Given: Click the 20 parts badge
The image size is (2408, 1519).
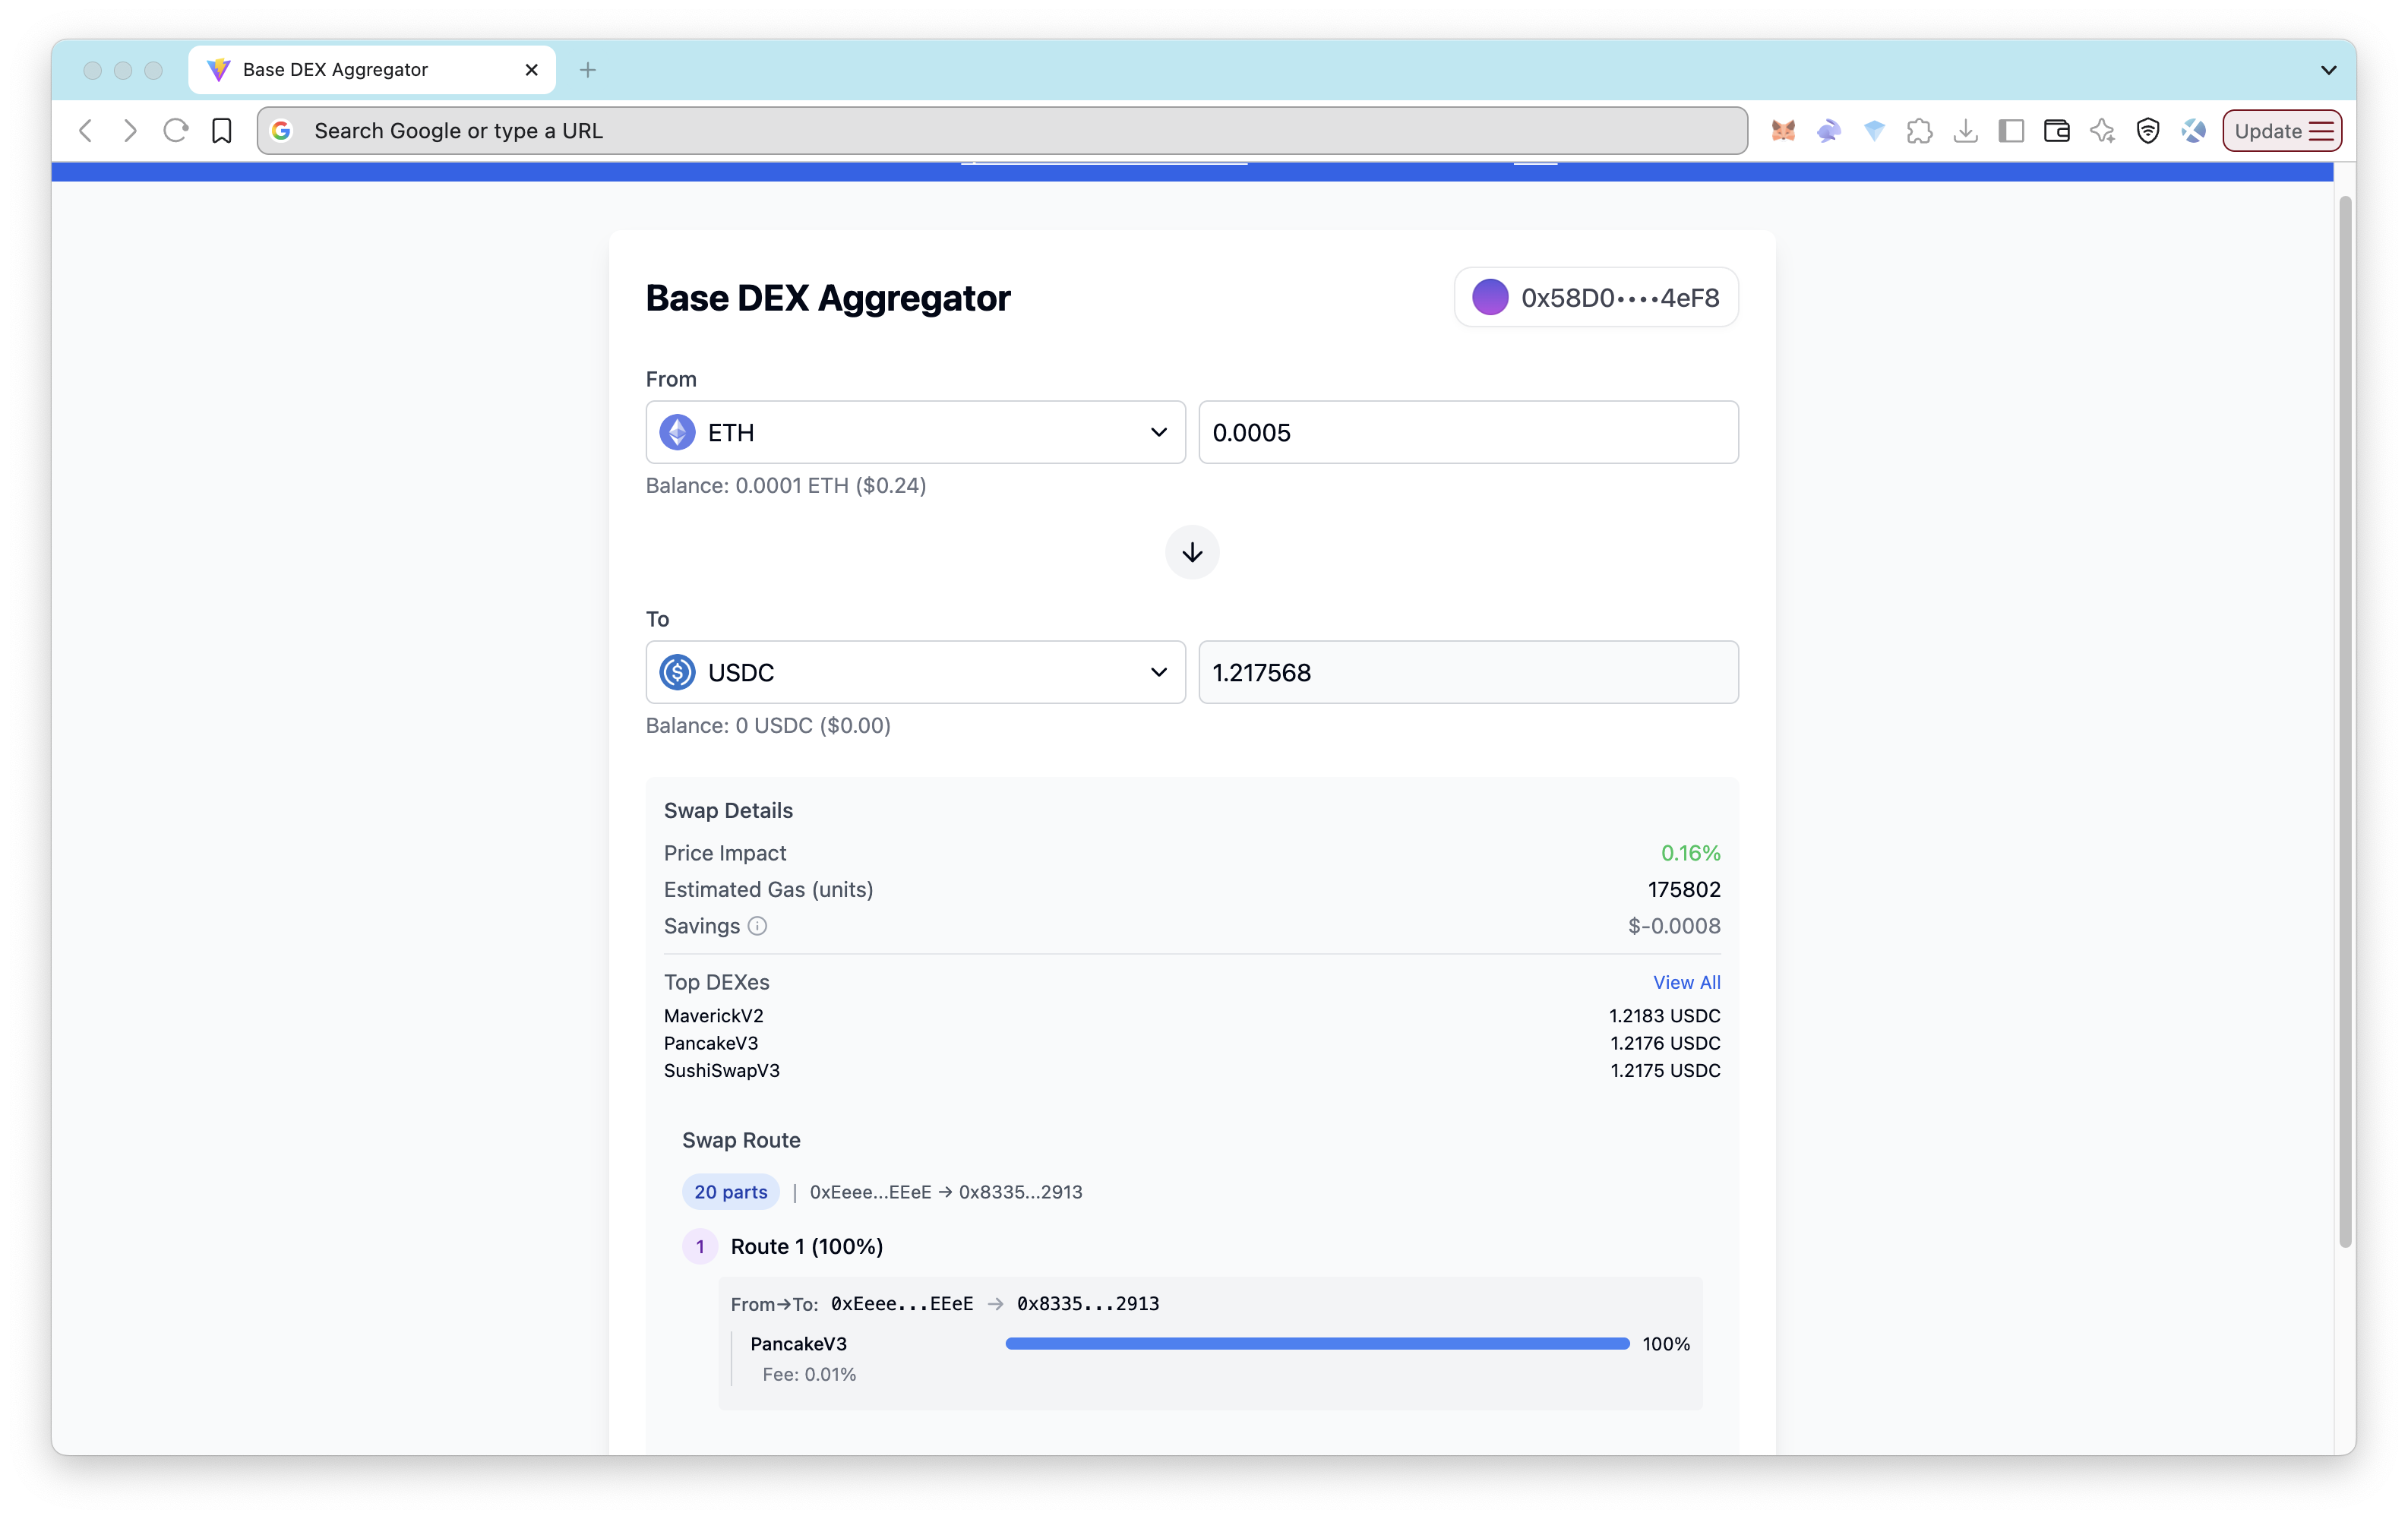Looking at the screenshot, I should (731, 1192).
